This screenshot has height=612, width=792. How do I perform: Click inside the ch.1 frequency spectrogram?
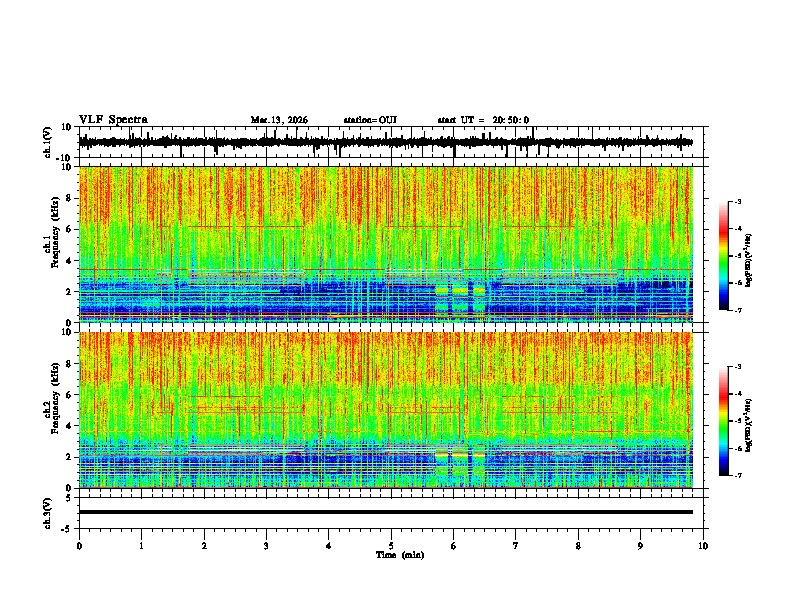tap(385, 244)
